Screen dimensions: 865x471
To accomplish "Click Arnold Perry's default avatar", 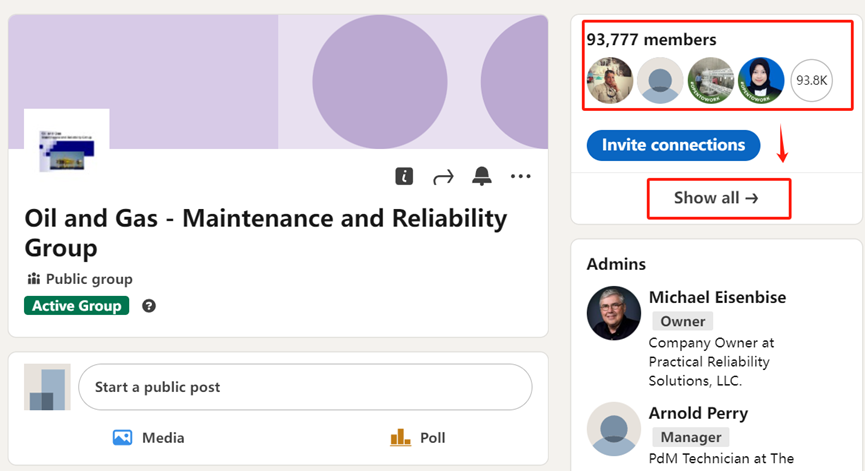I will [x=613, y=429].
